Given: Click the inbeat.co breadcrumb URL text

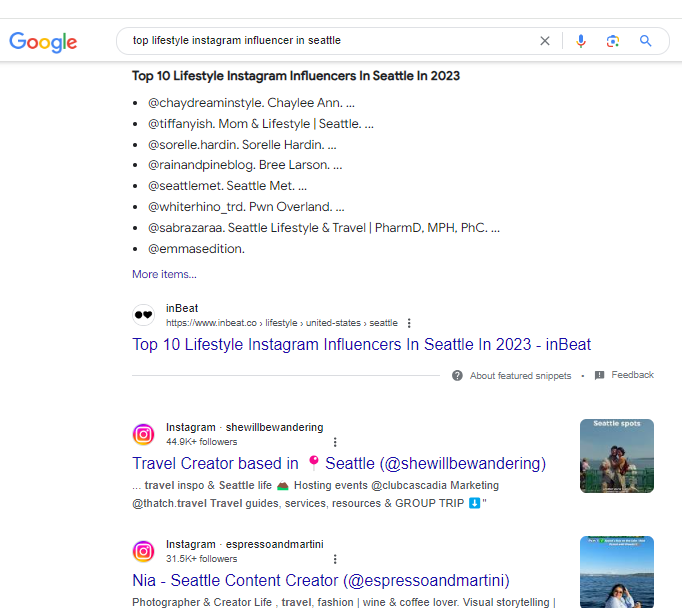Looking at the screenshot, I should click(x=282, y=323).
